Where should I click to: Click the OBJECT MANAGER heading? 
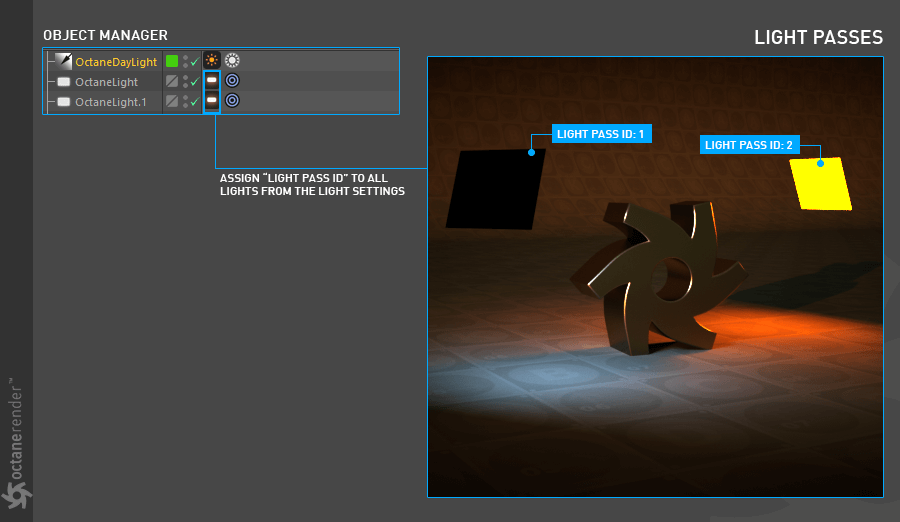pos(106,35)
